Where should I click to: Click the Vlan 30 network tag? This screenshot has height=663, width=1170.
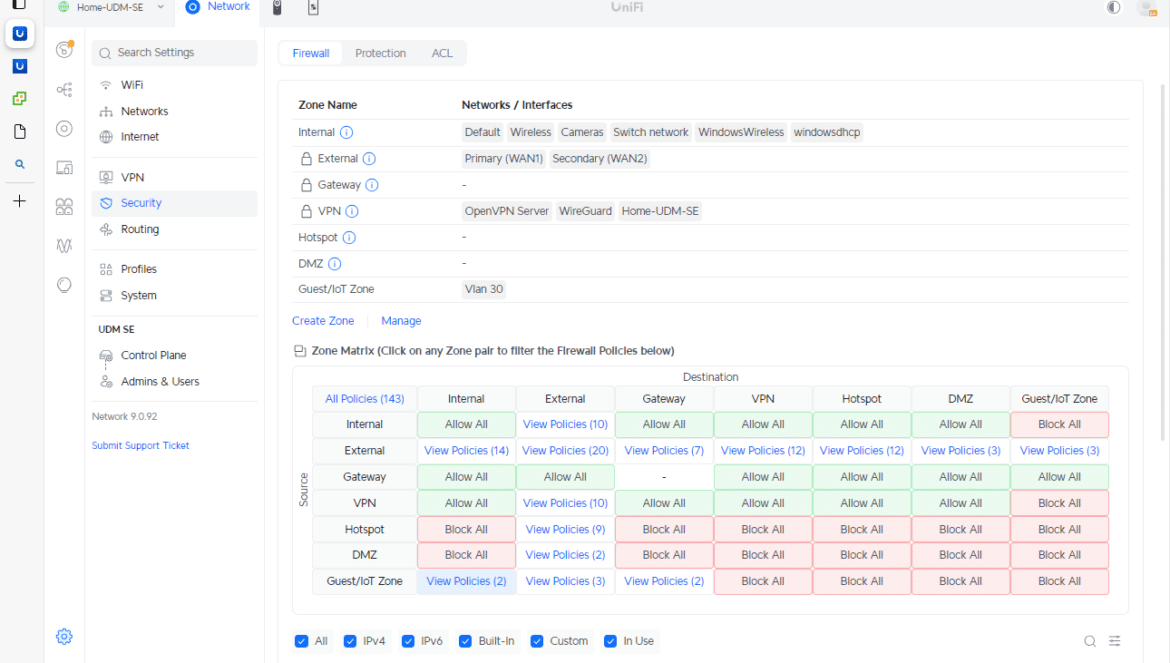coord(484,289)
